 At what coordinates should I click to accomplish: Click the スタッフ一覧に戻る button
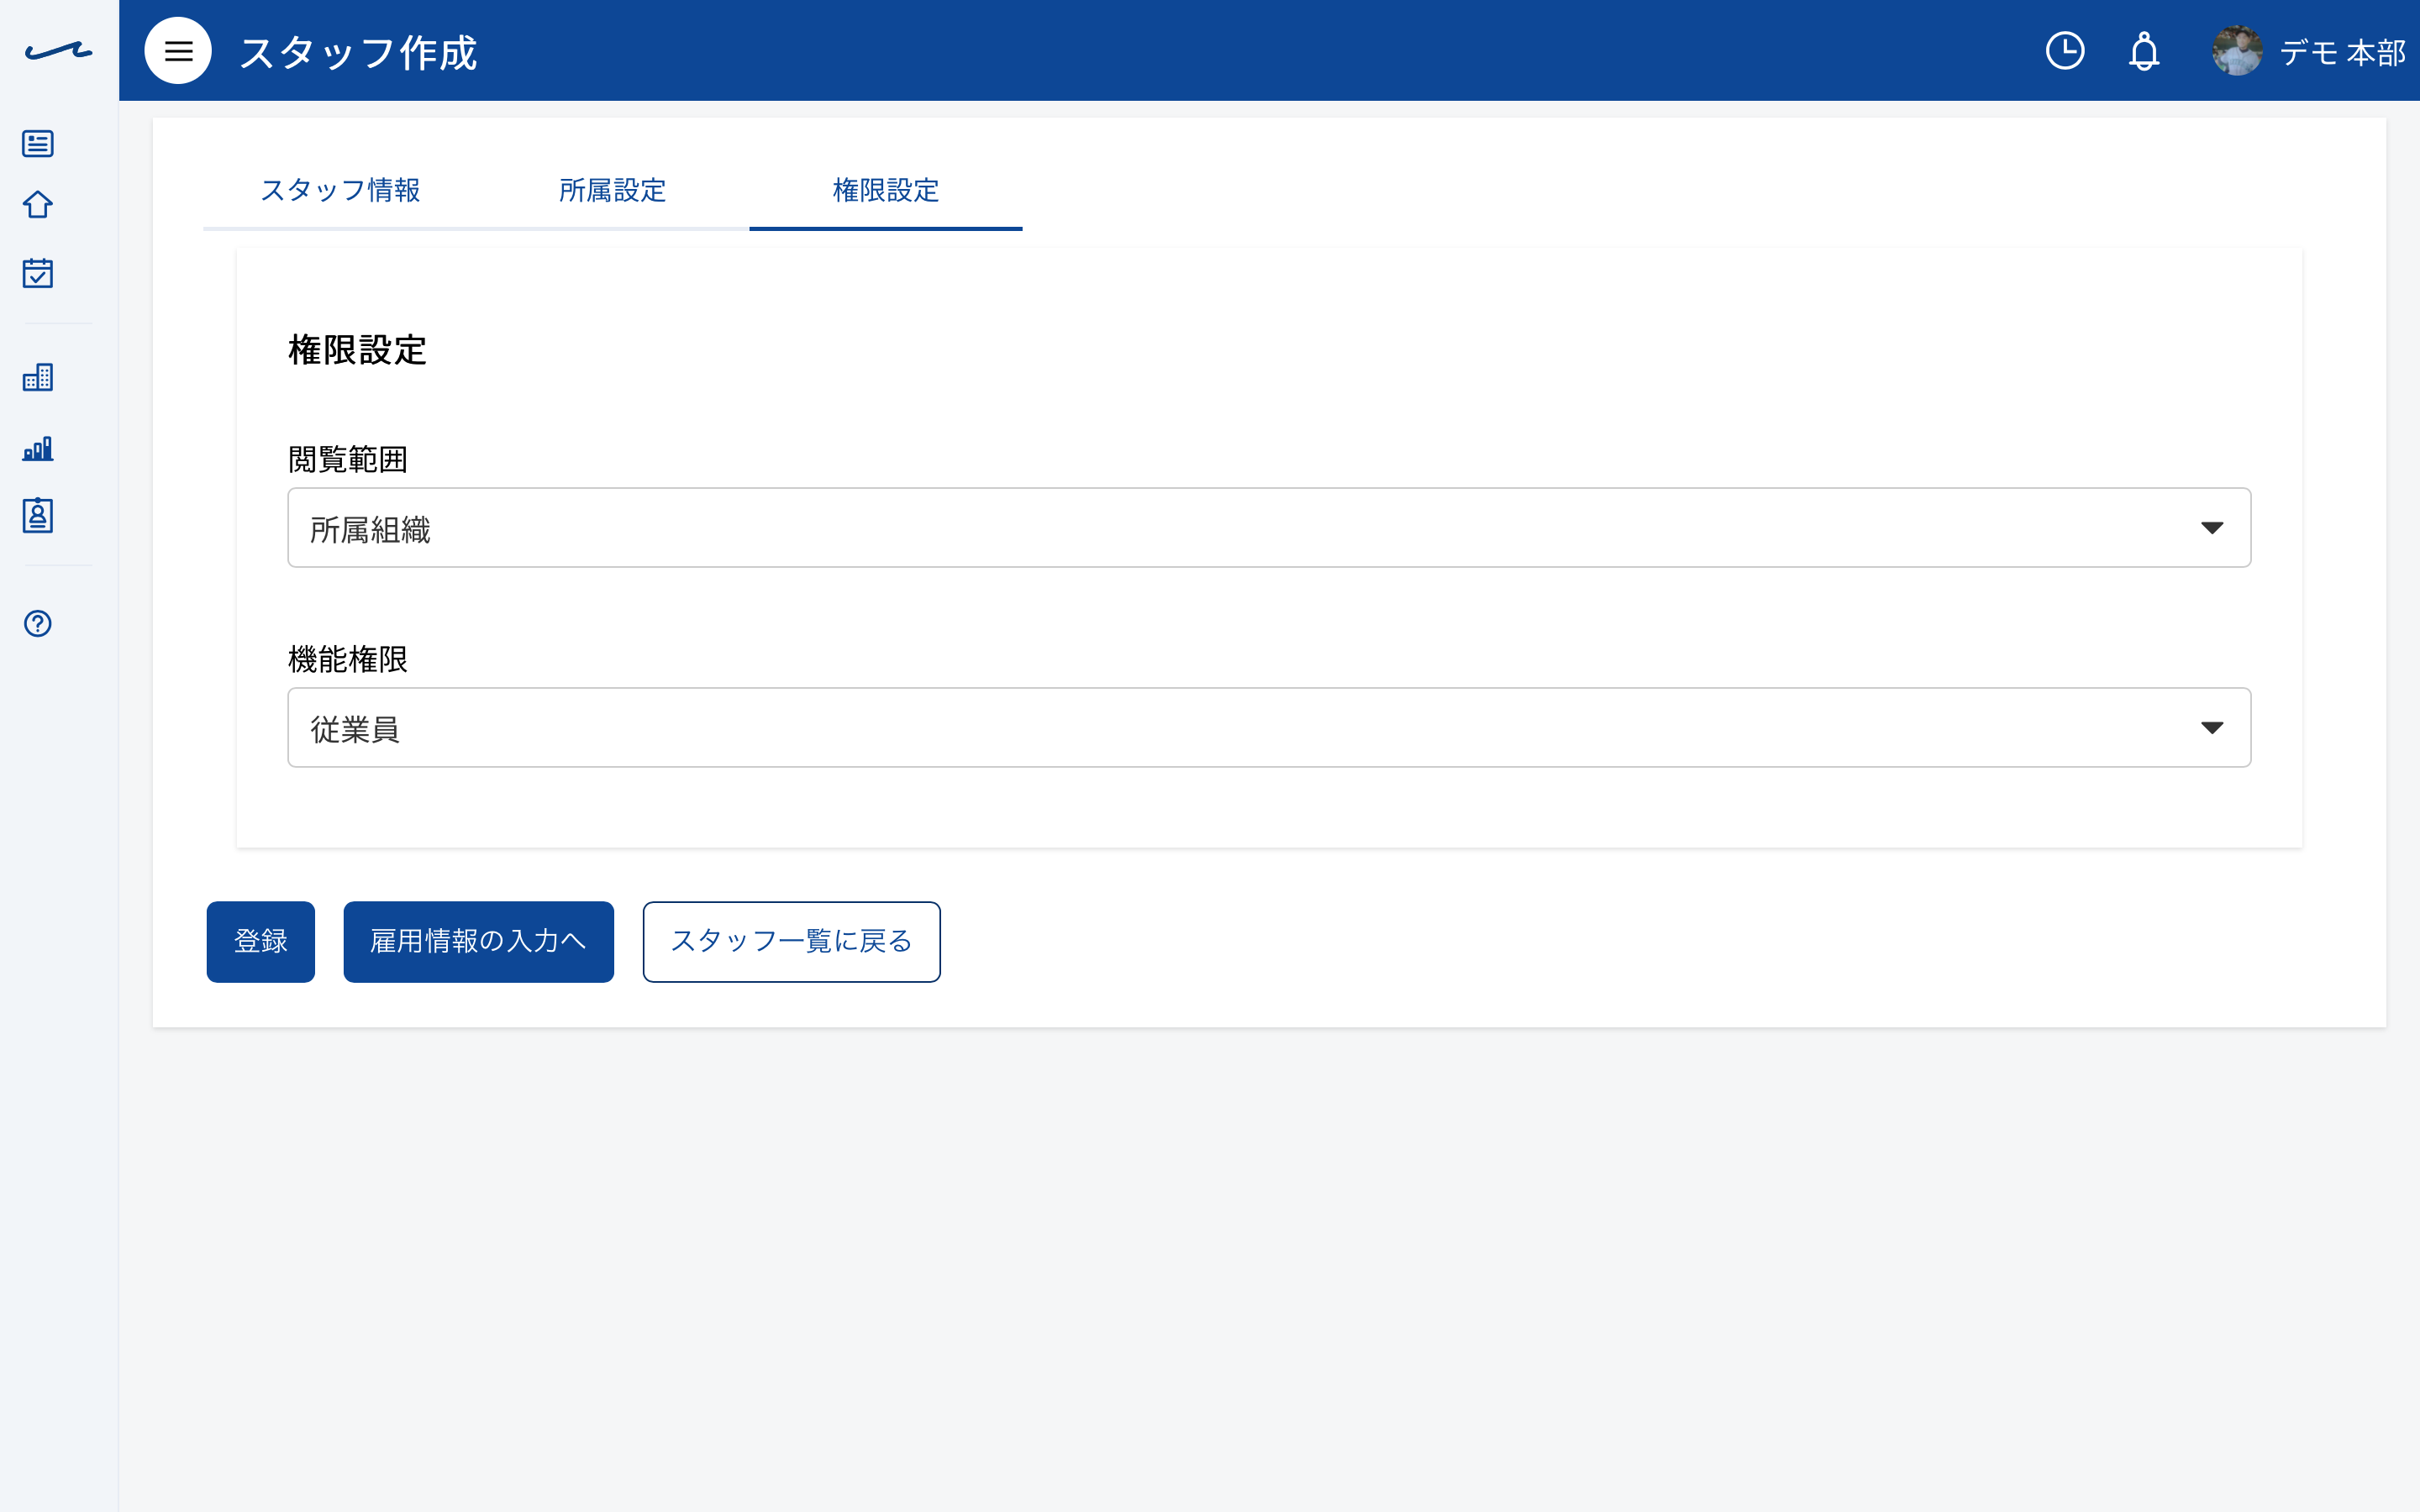pos(791,942)
